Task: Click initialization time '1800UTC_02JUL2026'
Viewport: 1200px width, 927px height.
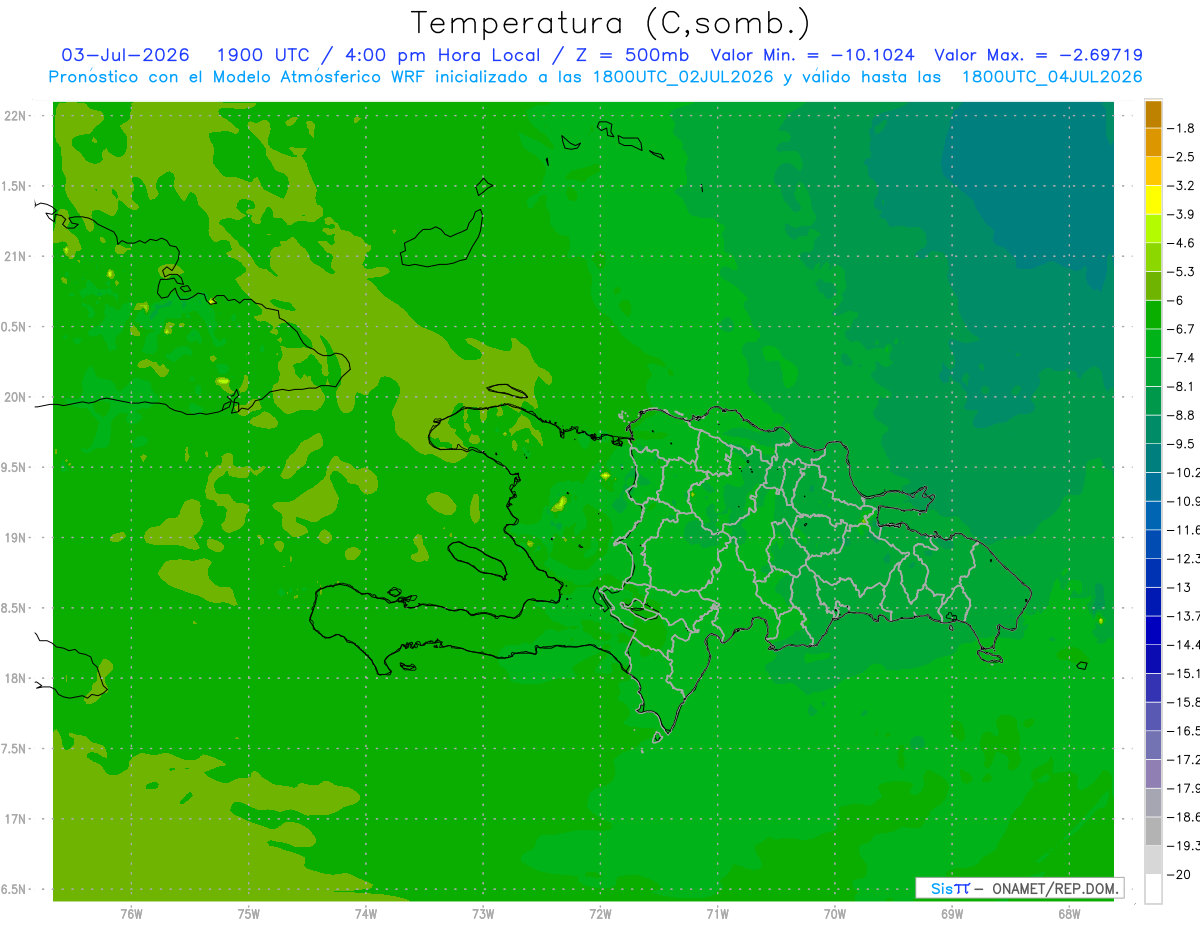Action: click(683, 77)
